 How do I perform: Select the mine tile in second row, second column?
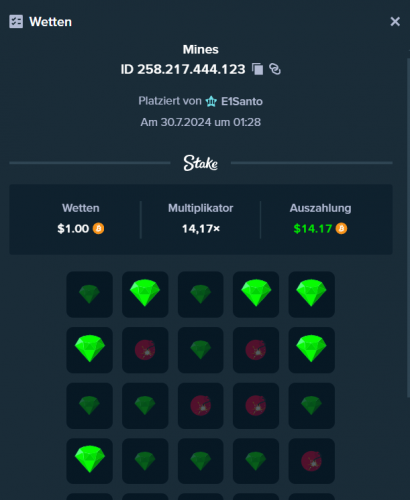tap(145, 350)
